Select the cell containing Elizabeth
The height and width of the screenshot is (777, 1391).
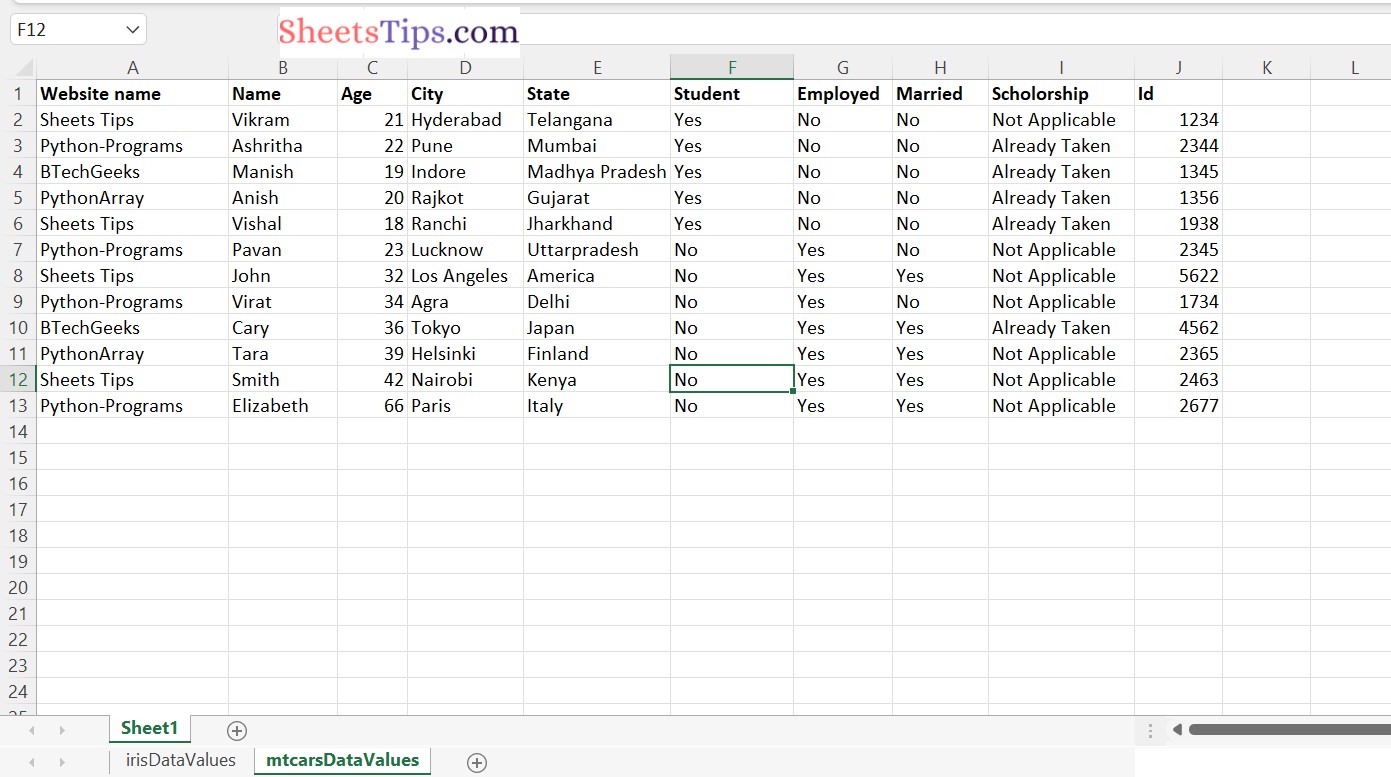pos(283,405)
